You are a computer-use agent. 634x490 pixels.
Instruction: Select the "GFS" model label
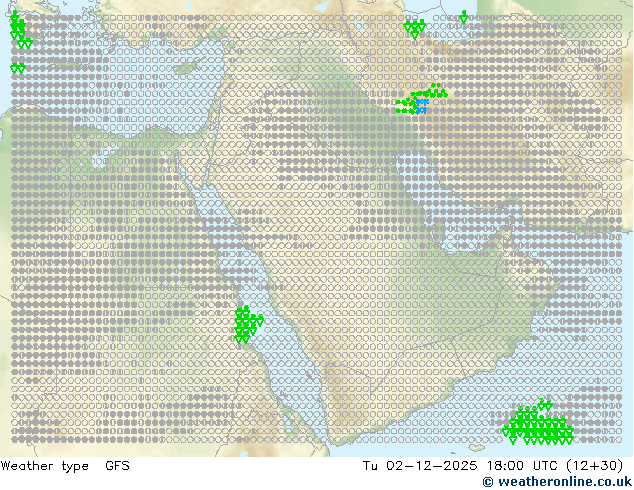(x=117, y=466)
